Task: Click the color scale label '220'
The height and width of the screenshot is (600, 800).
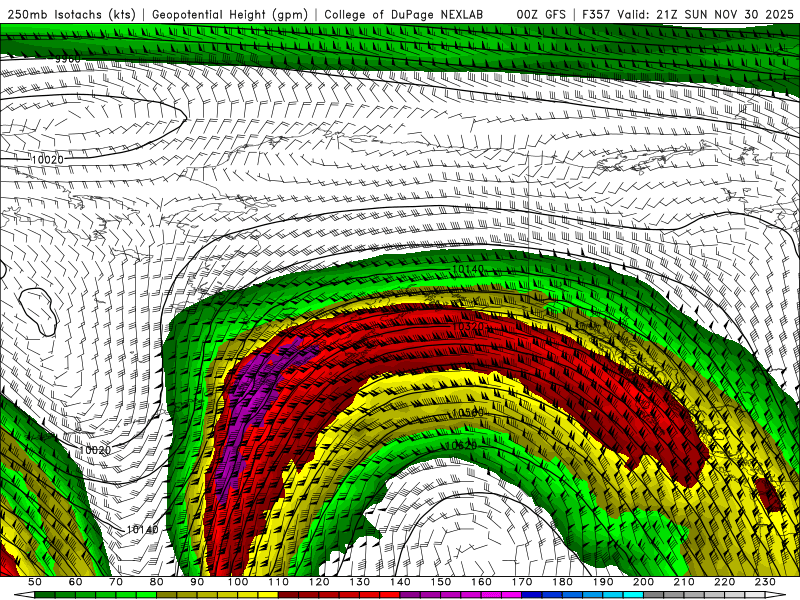Action: 725,582
